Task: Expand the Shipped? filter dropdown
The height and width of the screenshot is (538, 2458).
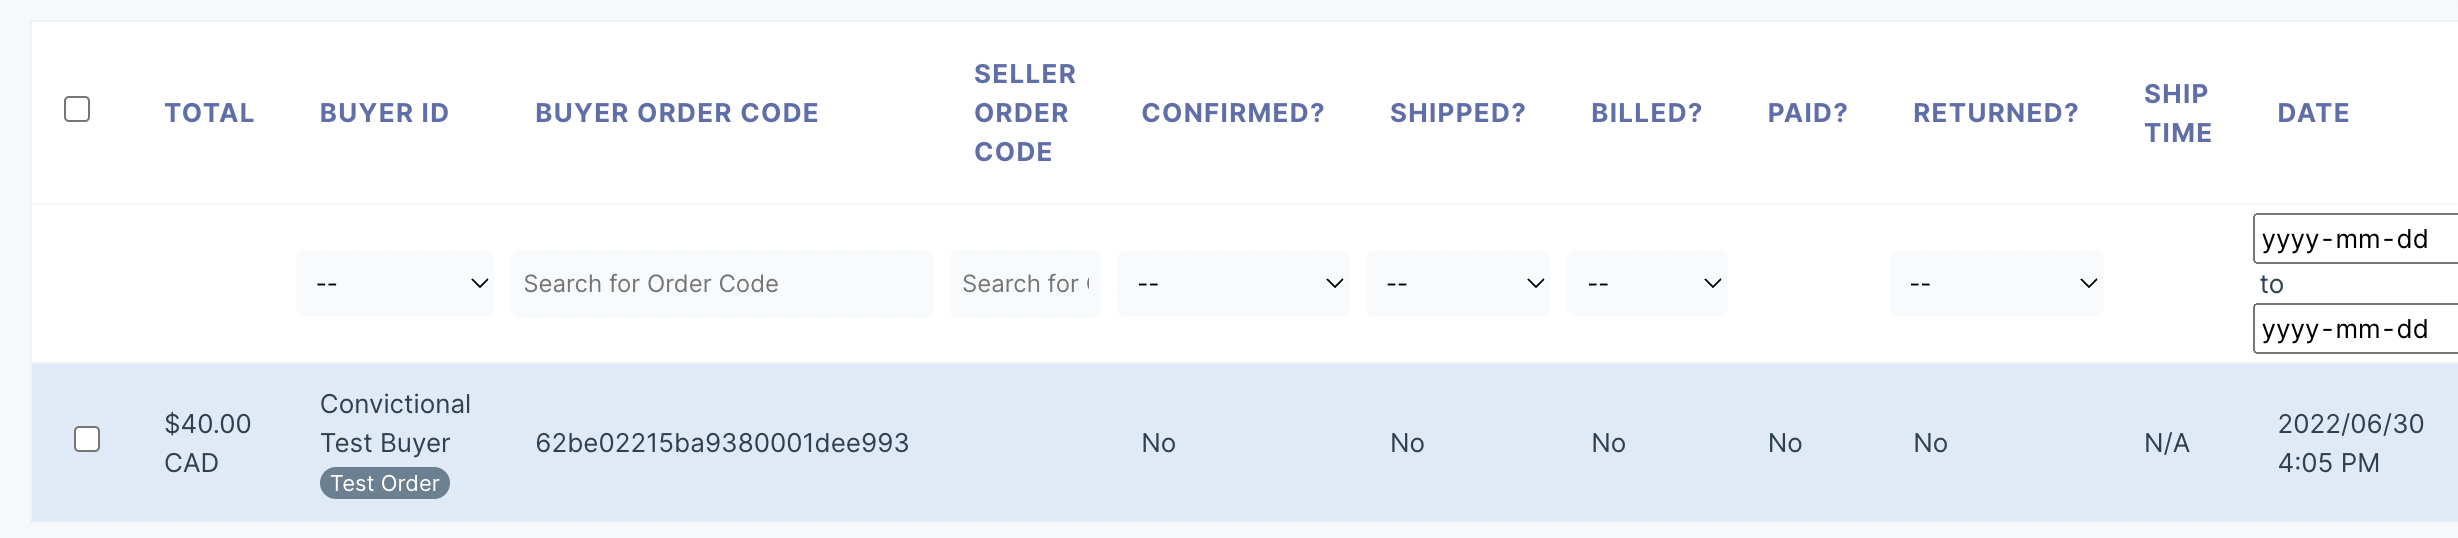Action: click(x=1458, y=284)
